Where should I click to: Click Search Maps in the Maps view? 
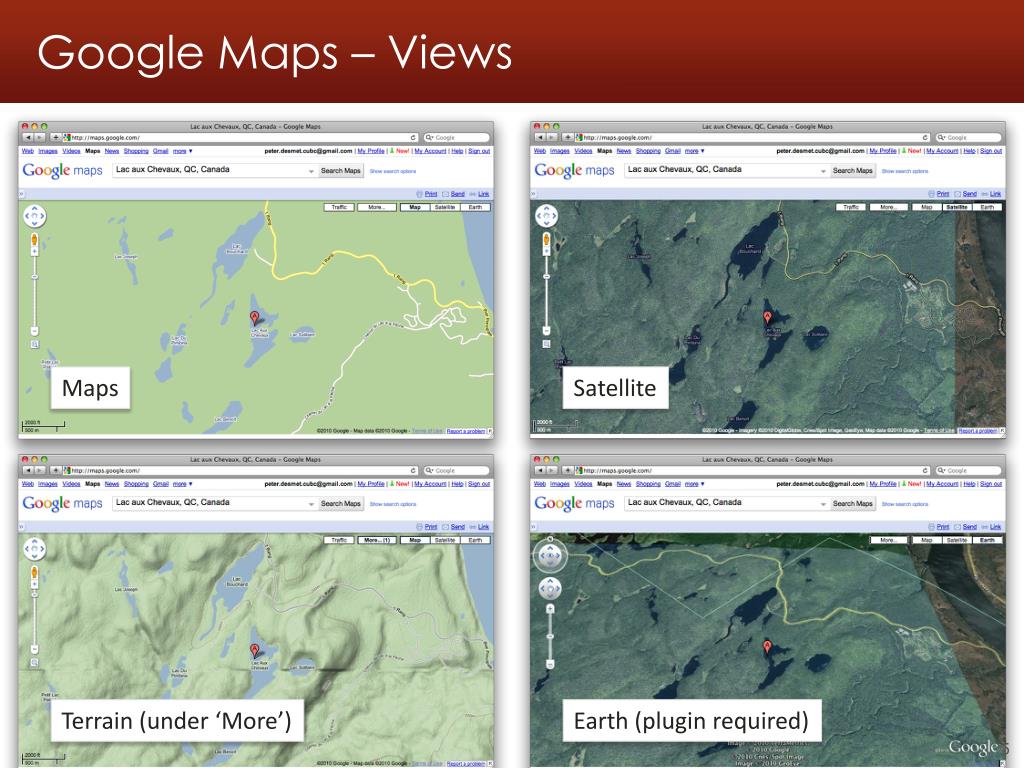click(x=341, y=171)
